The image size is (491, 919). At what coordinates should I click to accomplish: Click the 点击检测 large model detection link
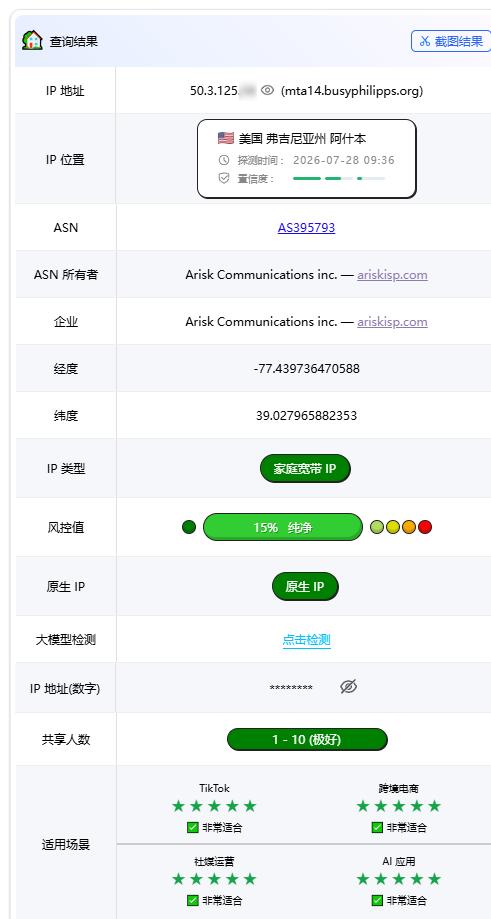(x=306, y=640)
